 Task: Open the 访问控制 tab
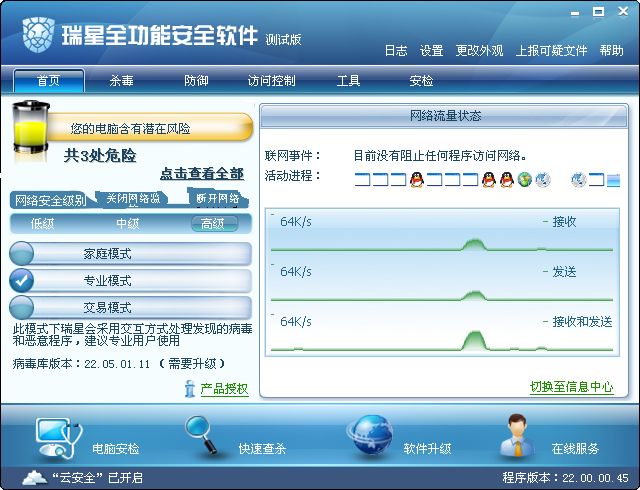click(x=272, y=80)
